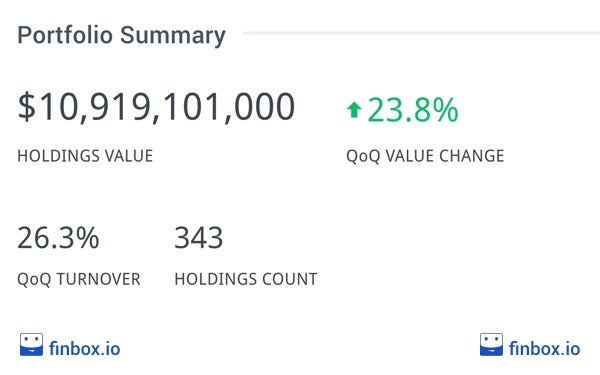Open the left finbox.io text link

pyautogui.click(x=85, y=349)
